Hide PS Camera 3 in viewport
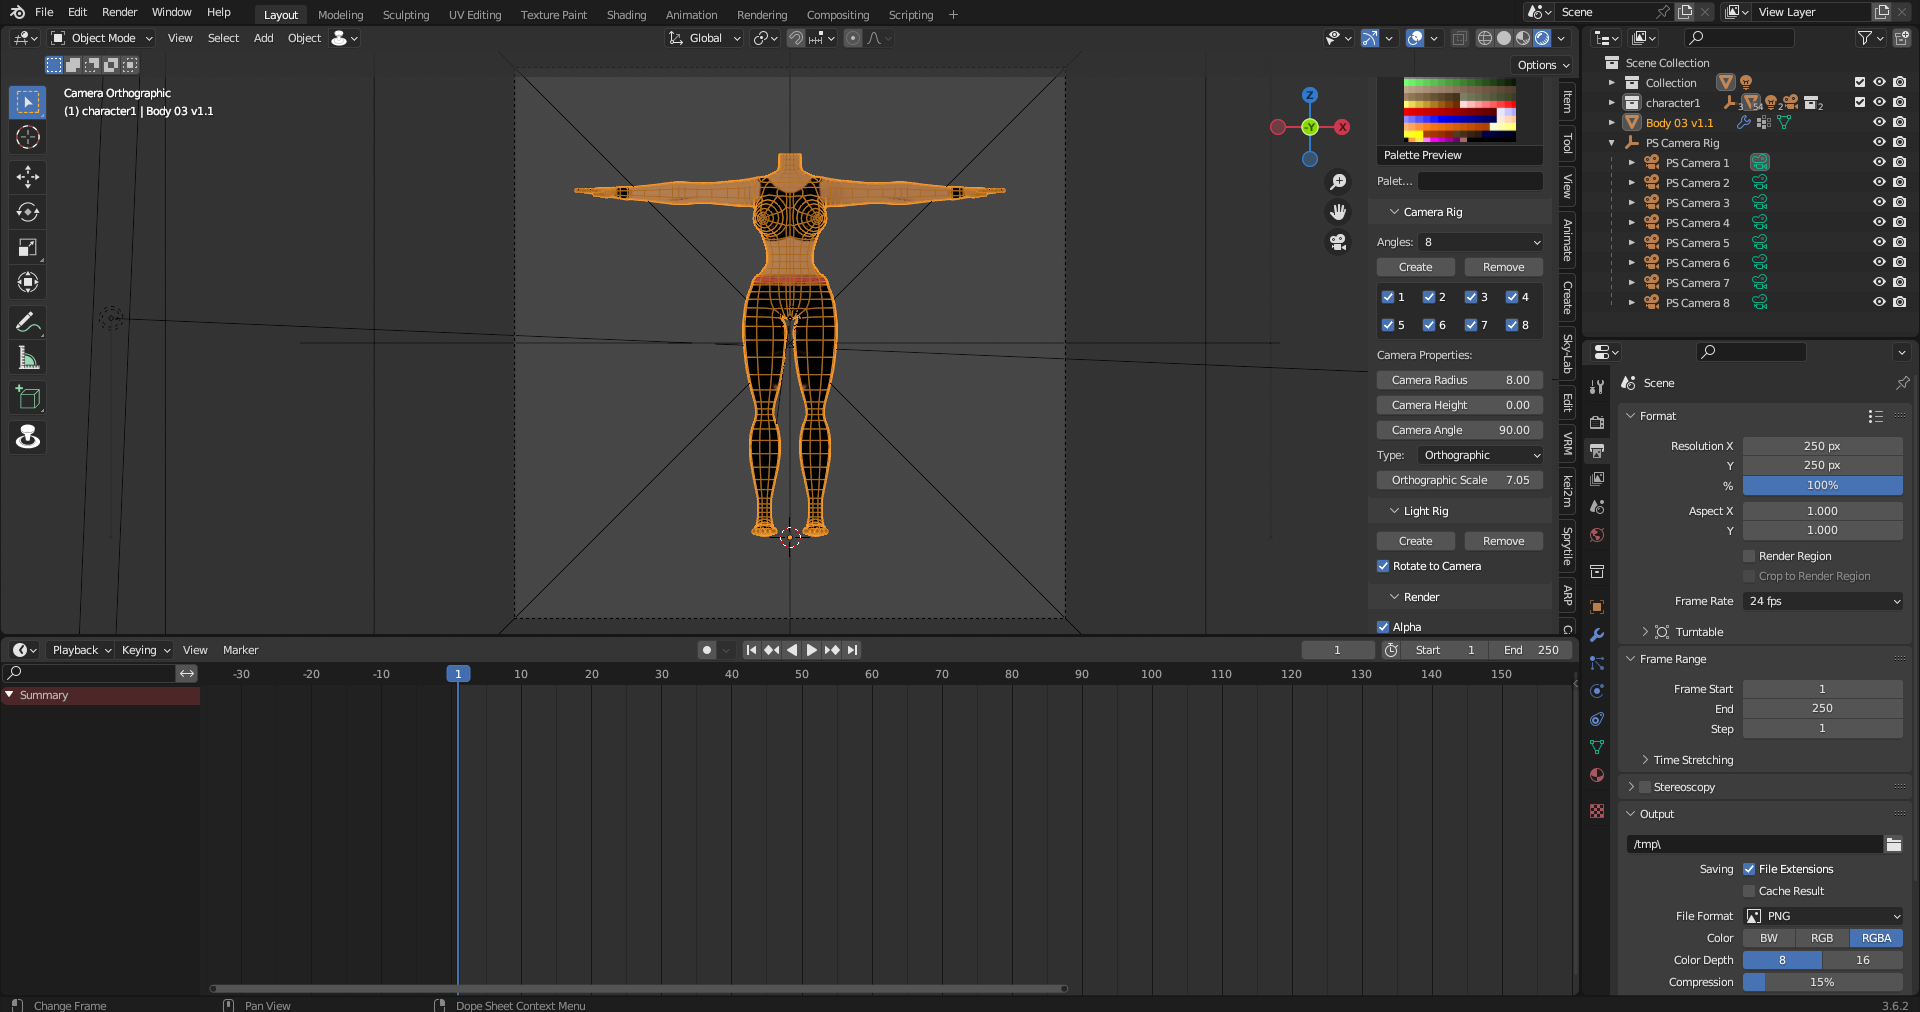1920x1012 pixels. click(1879, 203)
